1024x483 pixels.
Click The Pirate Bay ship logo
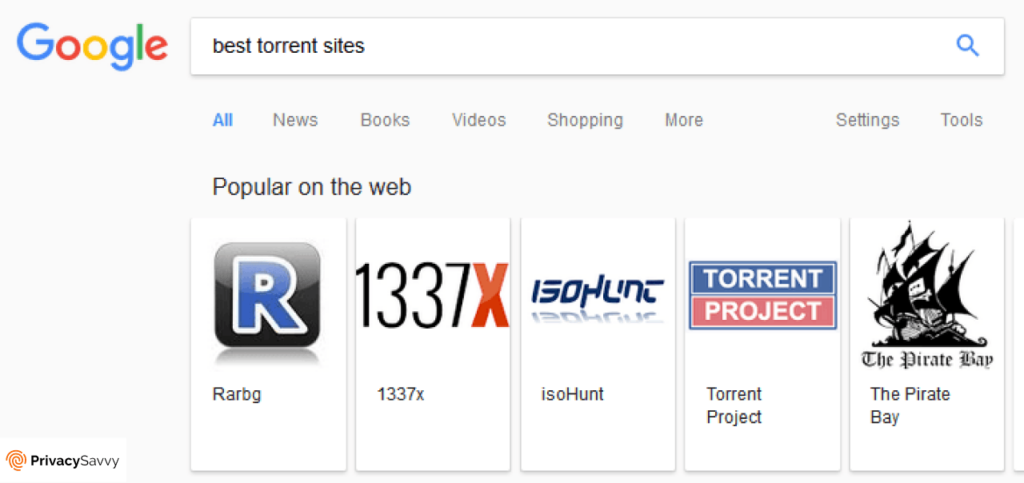[927, 295]
